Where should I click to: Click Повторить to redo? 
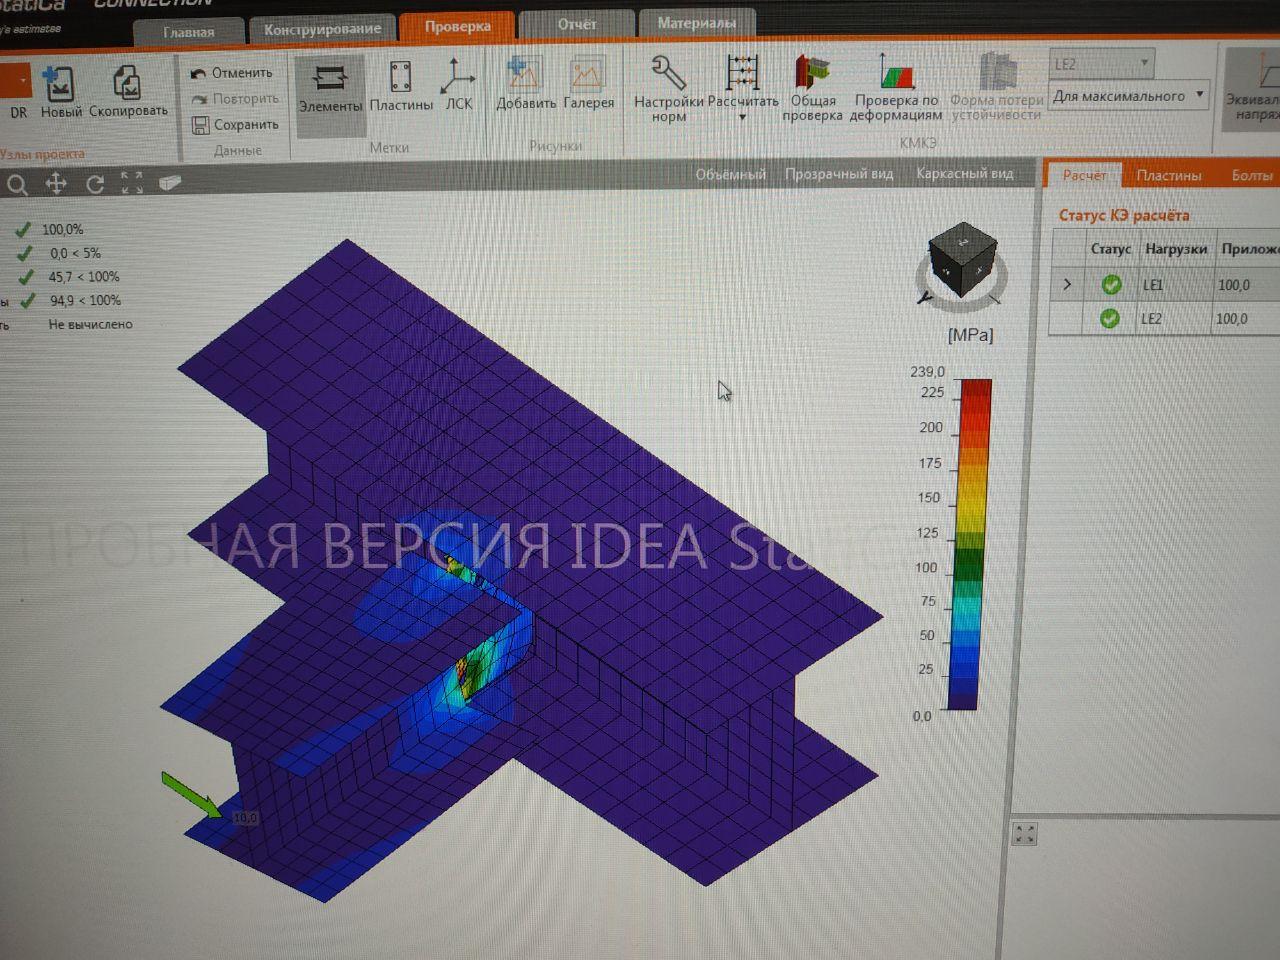[x=235, y=99]
